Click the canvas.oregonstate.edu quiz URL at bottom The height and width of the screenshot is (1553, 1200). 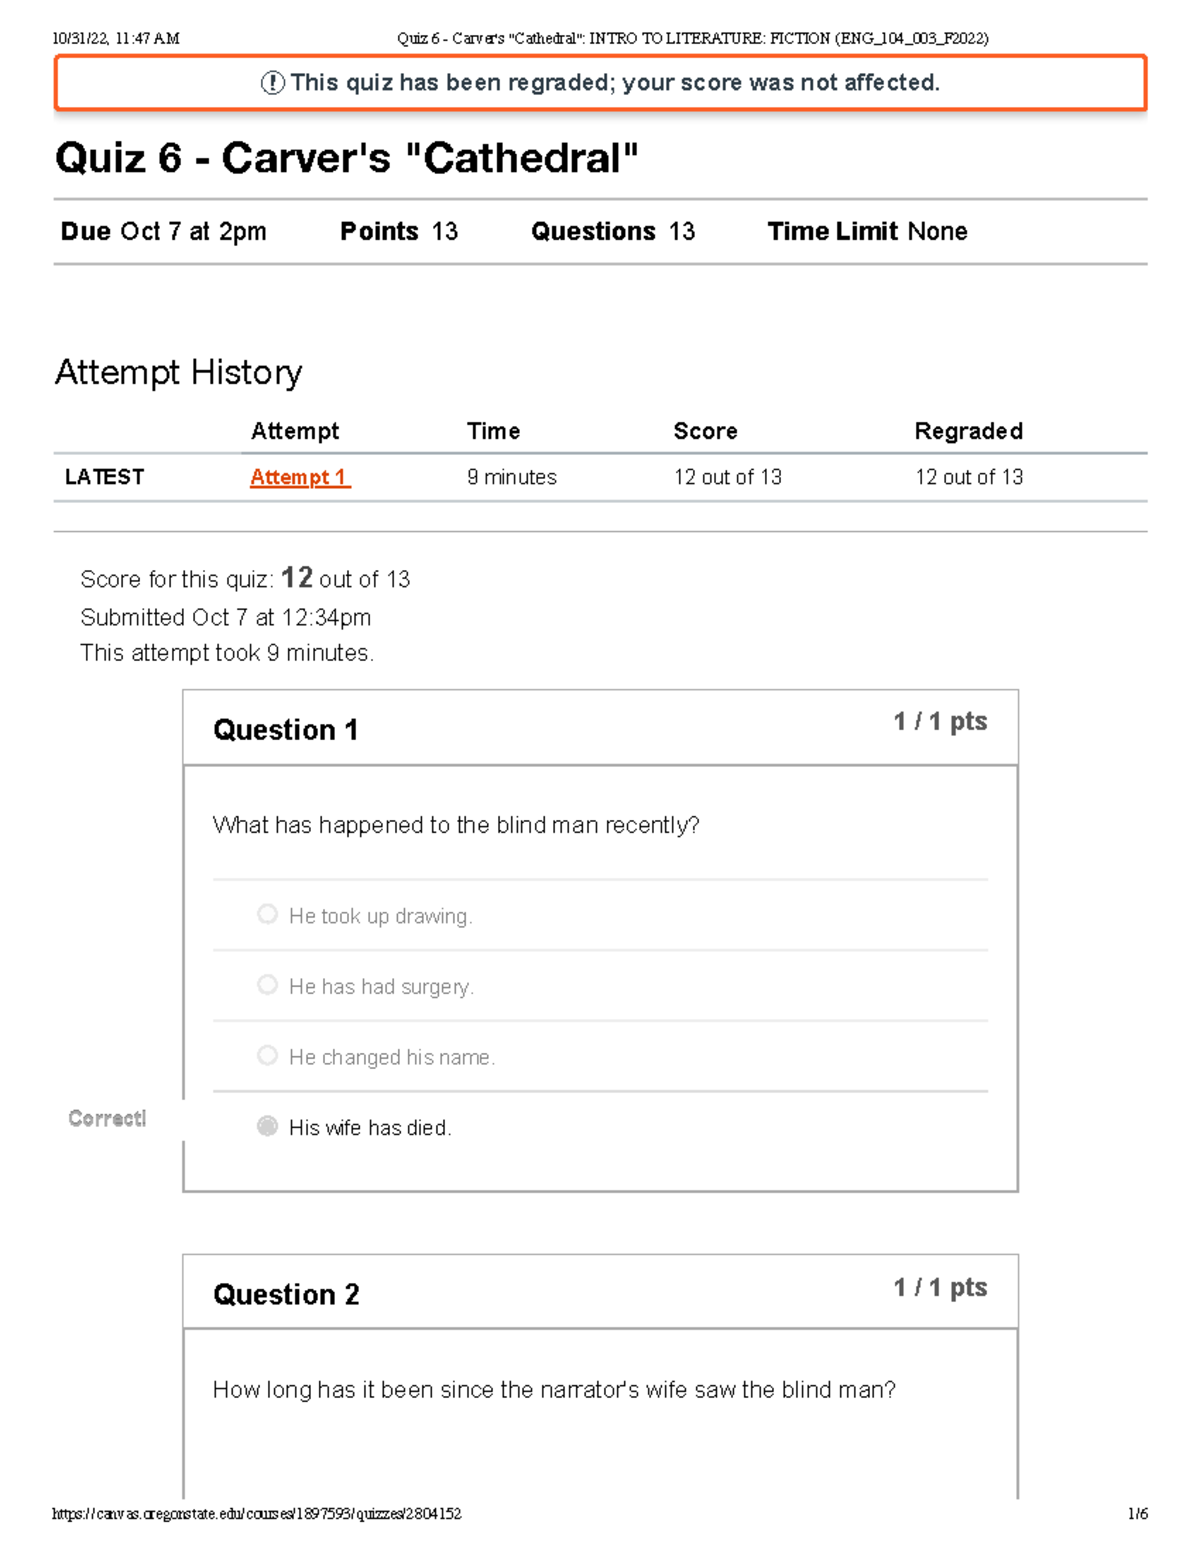pos(257,1513)
